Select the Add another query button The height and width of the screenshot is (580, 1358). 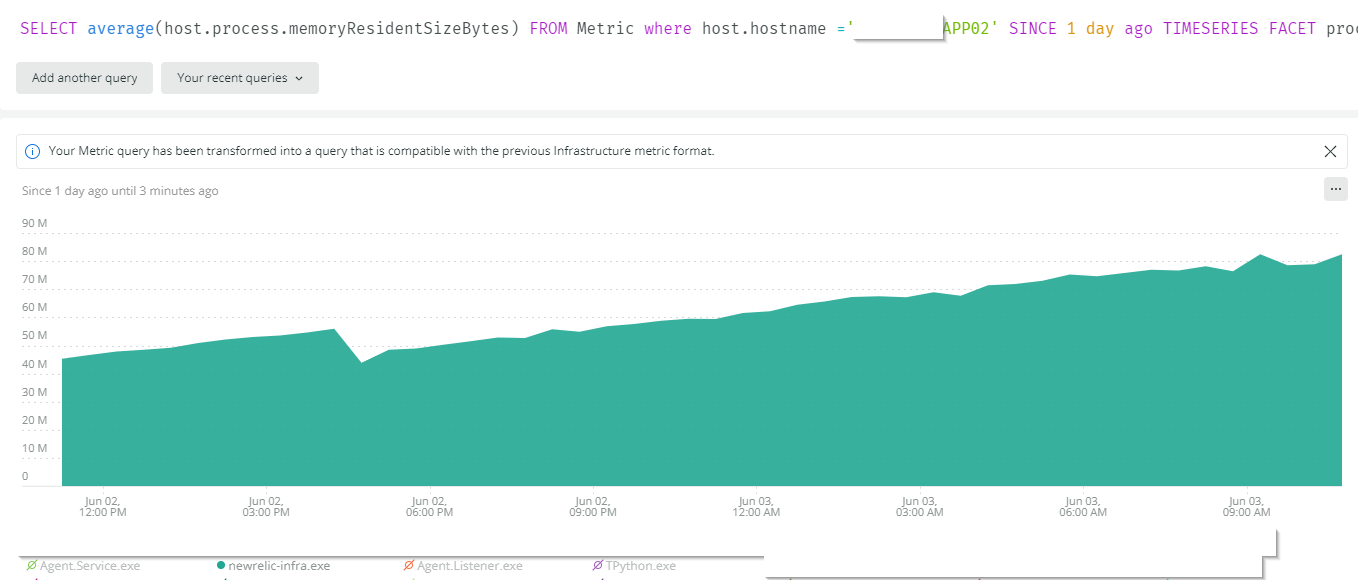(x=84, y=78)
